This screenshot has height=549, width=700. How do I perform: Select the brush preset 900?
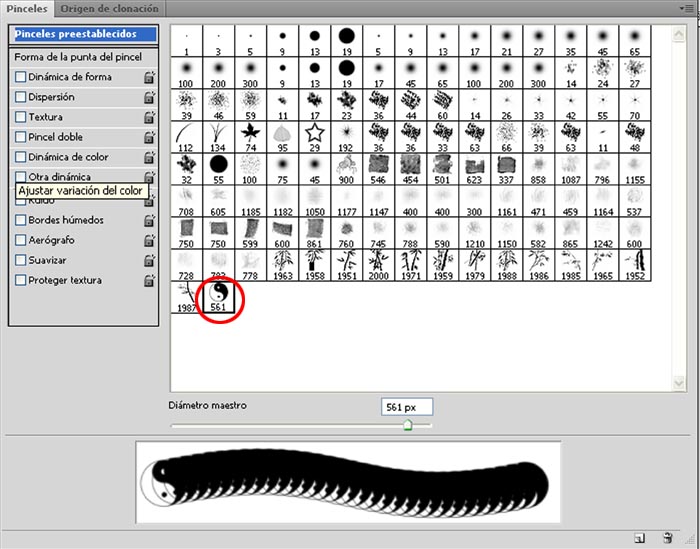[x=347, y=170]
